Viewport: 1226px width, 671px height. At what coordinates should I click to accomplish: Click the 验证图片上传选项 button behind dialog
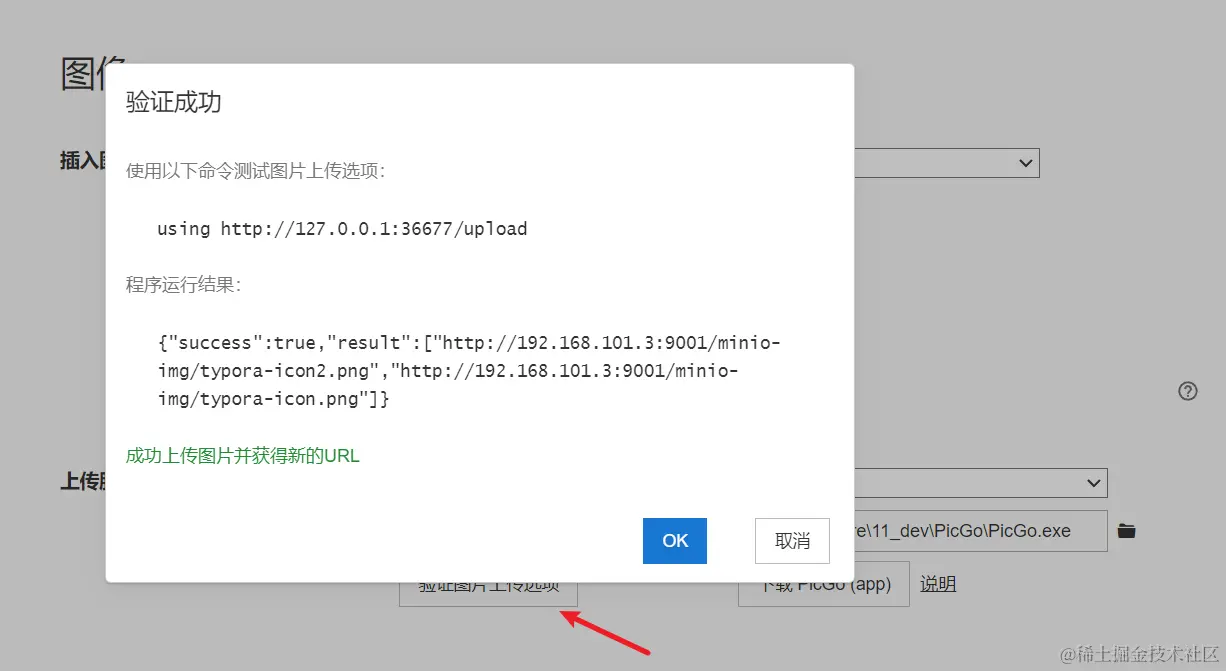pos(488,594)
